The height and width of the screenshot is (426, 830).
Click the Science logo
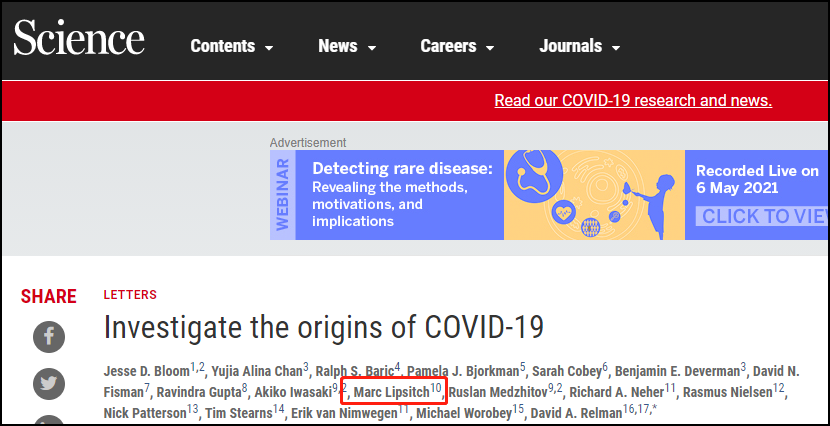[x=79, y=38]
